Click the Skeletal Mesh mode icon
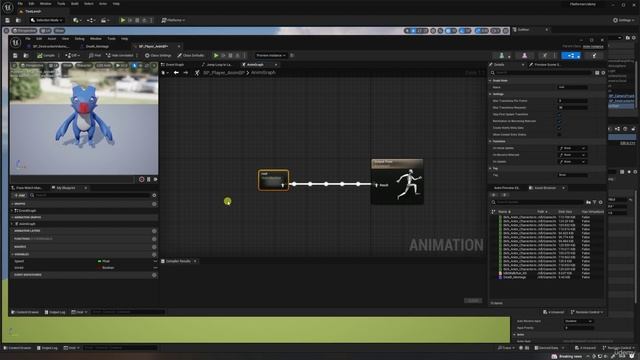640x360 pixels. [x=524, y=56]
